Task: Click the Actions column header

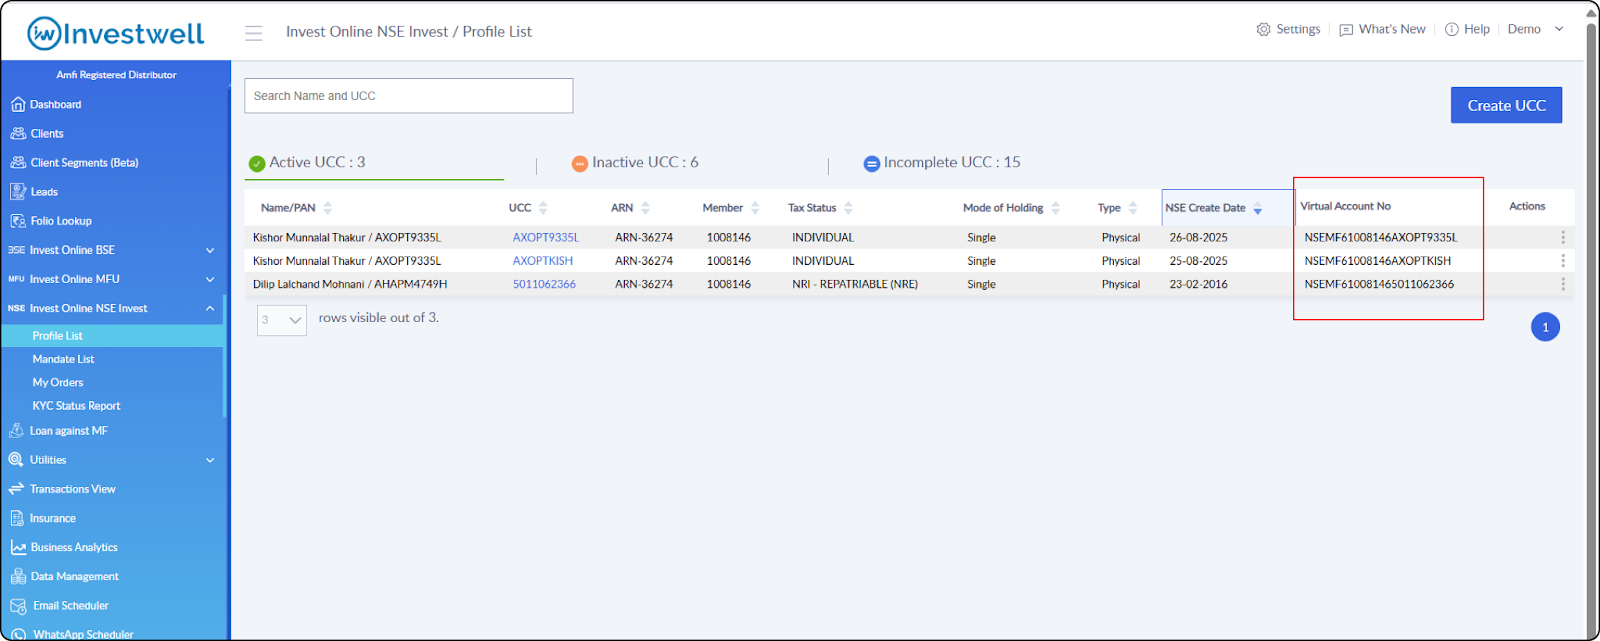Action: pos(1527,206)
